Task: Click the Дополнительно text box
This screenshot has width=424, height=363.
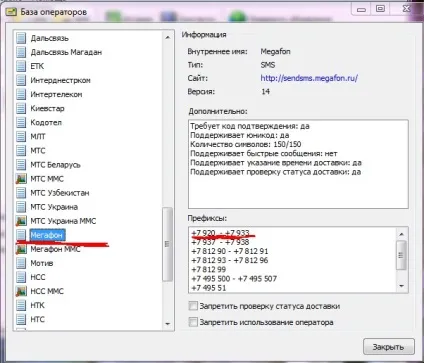Action: click(x=298, y=164)
